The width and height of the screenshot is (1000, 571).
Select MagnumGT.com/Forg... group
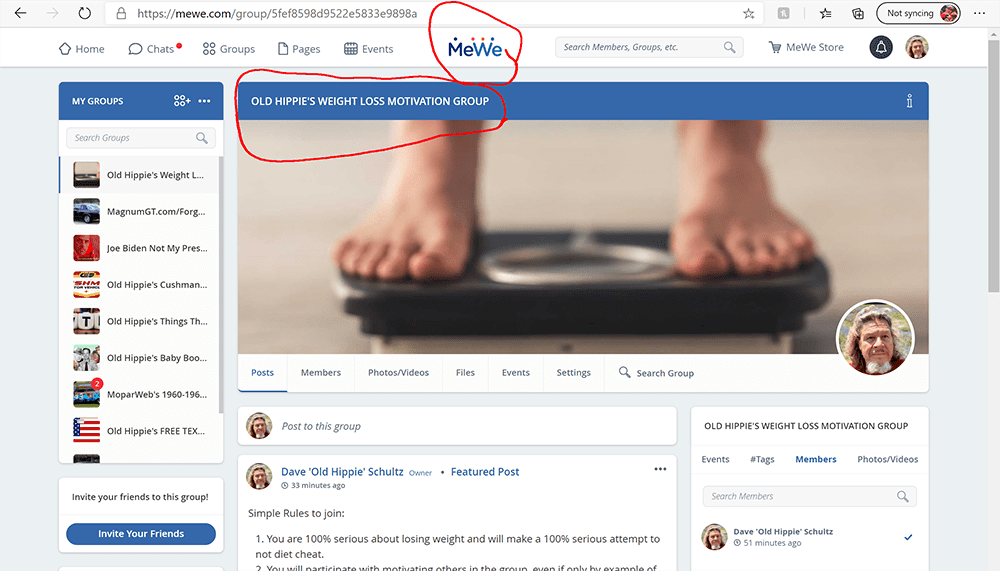coord(140,211)
